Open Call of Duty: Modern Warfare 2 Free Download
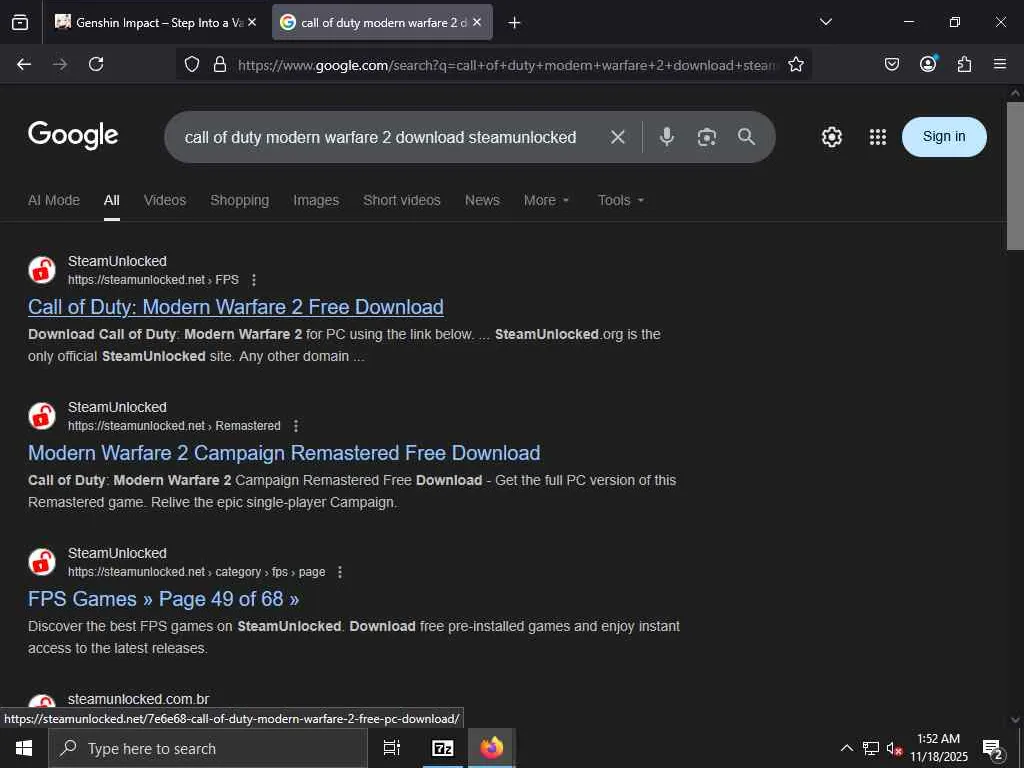 coord(236,307)
